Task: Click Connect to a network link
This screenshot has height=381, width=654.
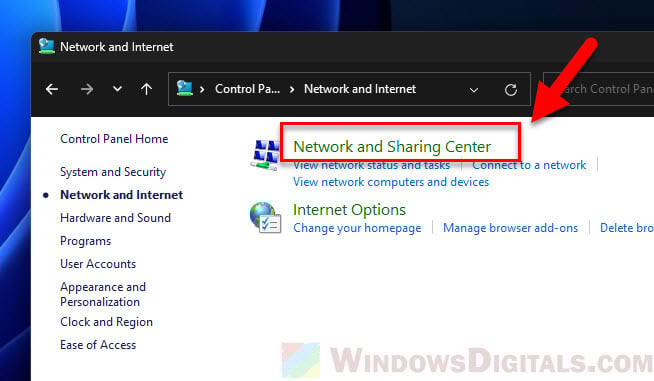Action: [x=529, y=165]
